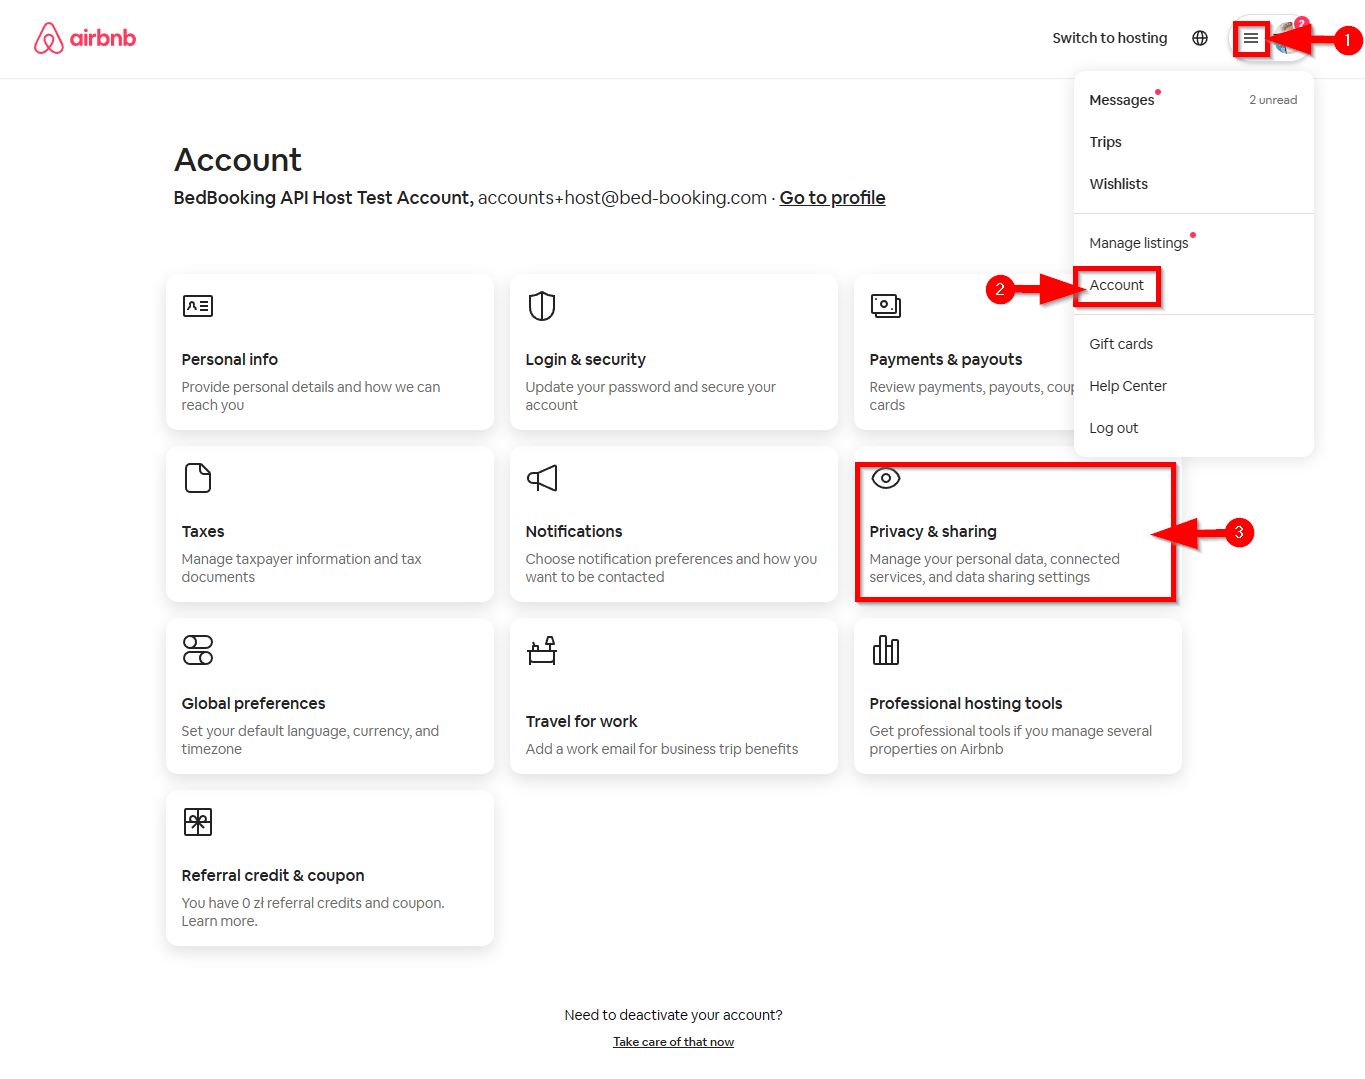
Task: Click 'Get professional tools if you manage several properties'
Action: point(1010,740)
